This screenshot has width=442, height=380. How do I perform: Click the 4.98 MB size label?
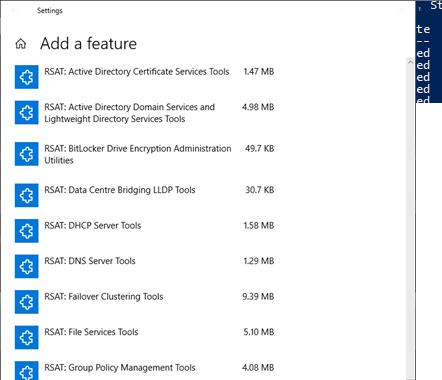(258, 107)
